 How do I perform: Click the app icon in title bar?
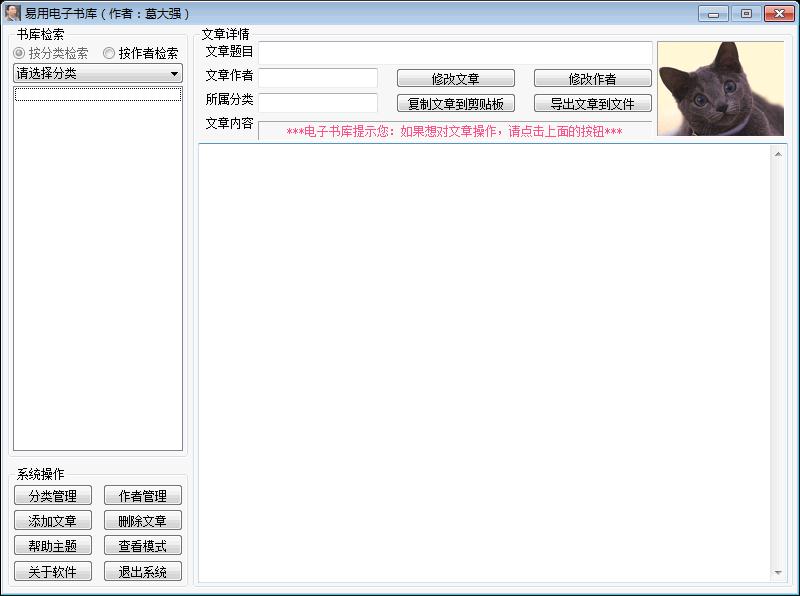click(x=12, y=13)
